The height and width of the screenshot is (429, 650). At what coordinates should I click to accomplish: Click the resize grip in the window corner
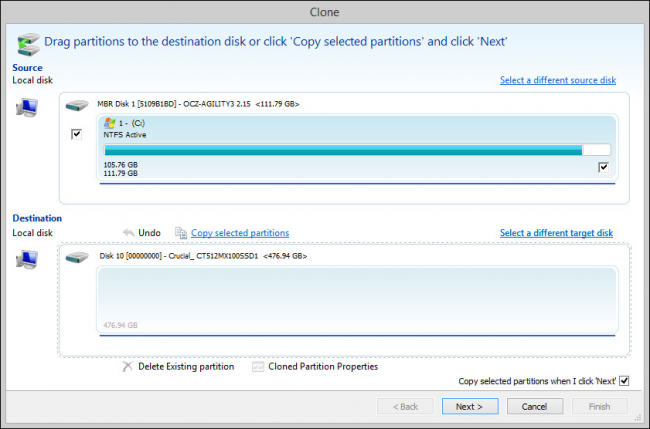(x=637, y=418)
